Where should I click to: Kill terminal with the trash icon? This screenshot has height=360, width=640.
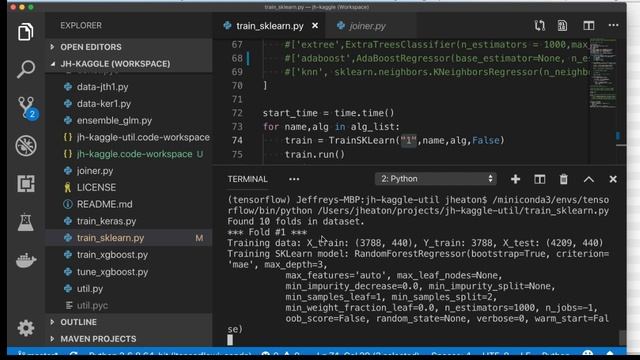[x=564, y=179]
